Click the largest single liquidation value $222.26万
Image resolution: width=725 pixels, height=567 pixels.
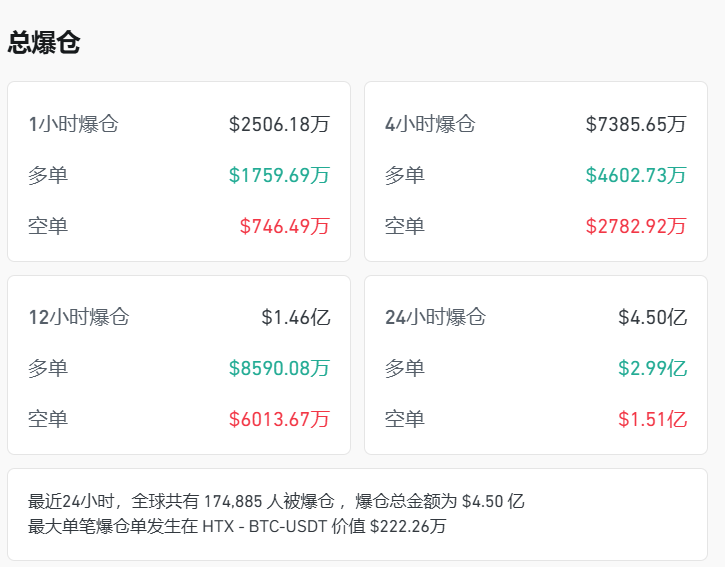point(407,525)
